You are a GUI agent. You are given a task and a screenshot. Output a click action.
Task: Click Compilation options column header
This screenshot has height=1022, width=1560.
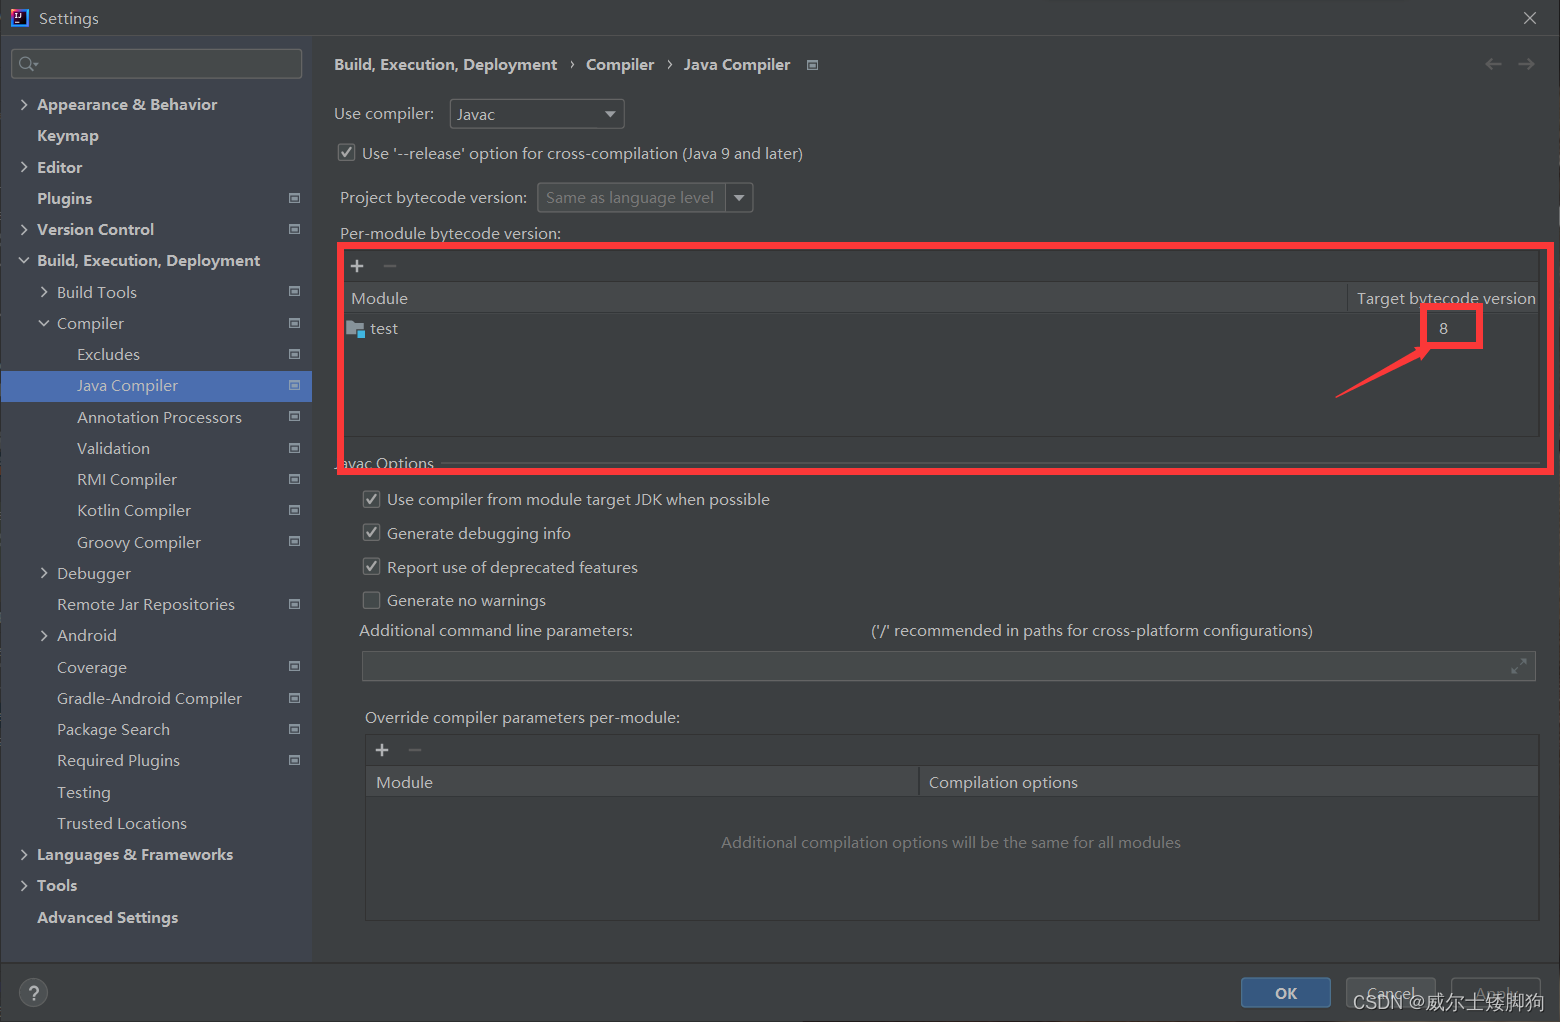click(1228, 782)
